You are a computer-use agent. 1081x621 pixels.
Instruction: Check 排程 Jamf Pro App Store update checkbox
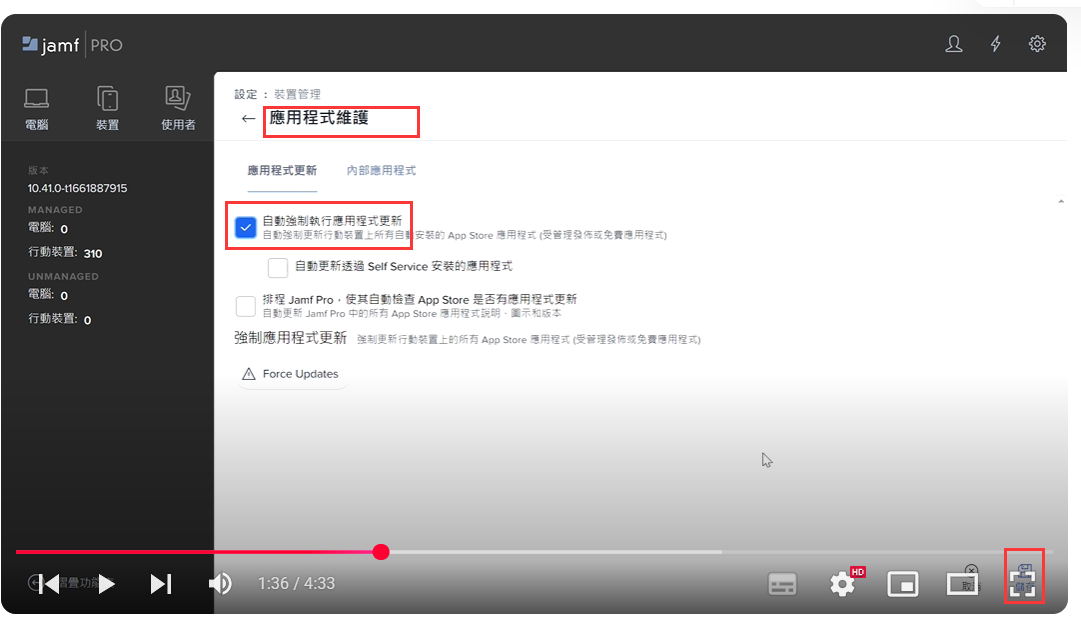245,305
